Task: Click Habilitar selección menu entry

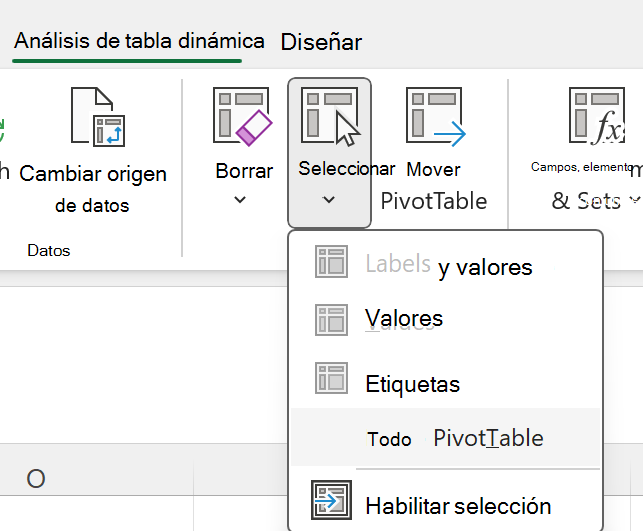Action: pyautogui.click(x=446, y=502)
